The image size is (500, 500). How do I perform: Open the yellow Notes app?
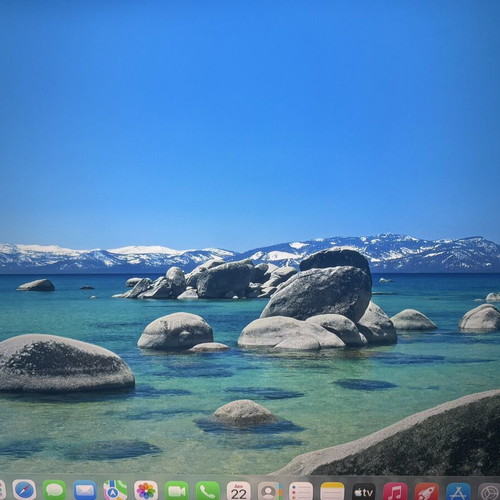pyautogui.click(x=332, y=491)
